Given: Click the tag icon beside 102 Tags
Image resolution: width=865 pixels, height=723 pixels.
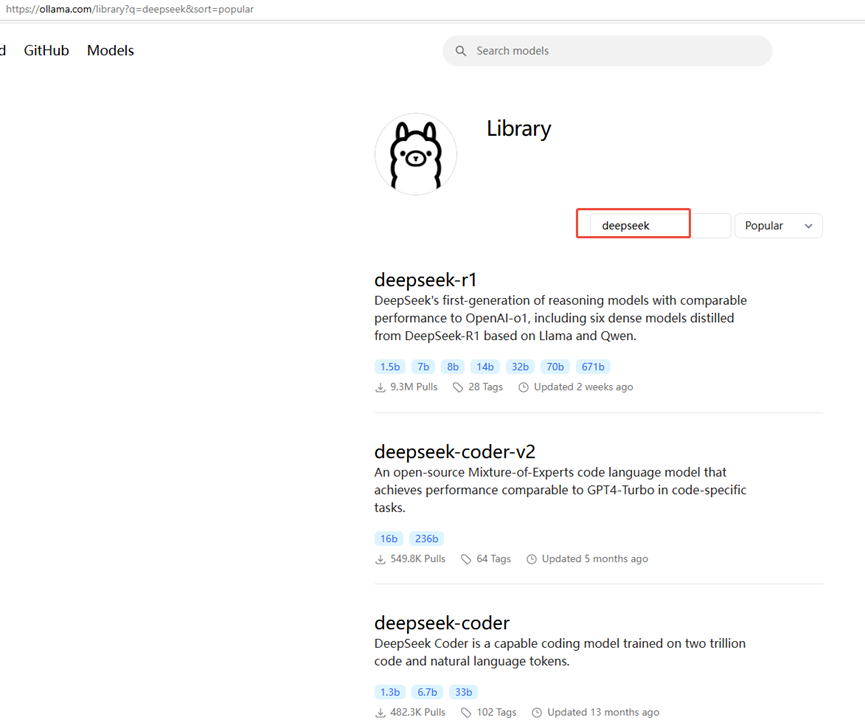Looking at the screenshot, I should pos(466,713).
